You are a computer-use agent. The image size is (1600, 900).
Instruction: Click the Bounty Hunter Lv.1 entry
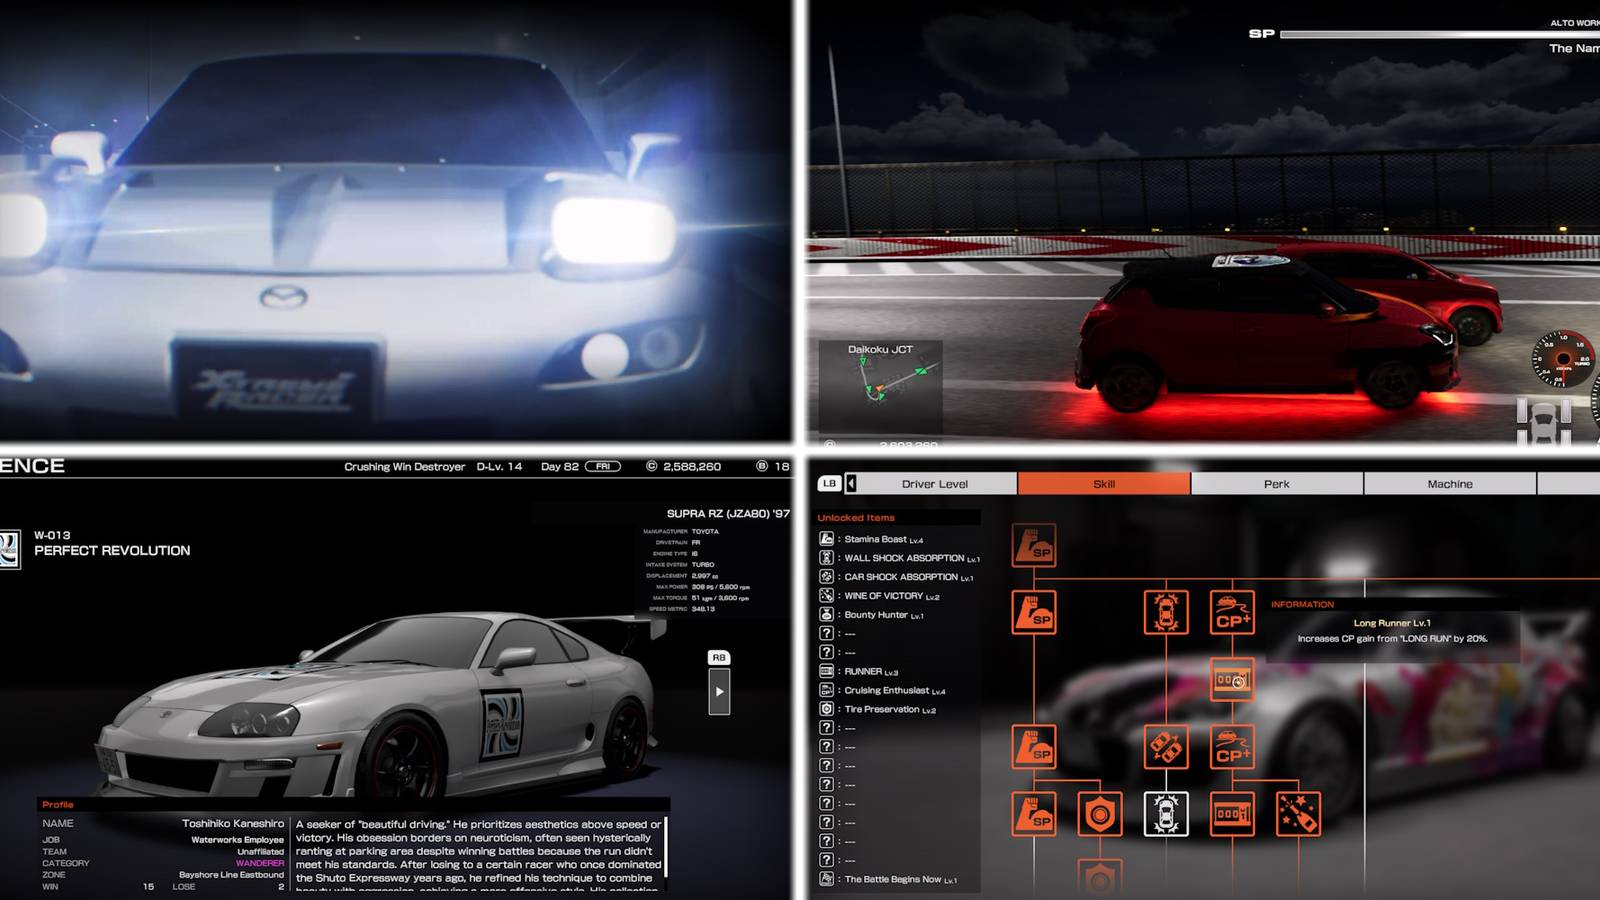883,615
